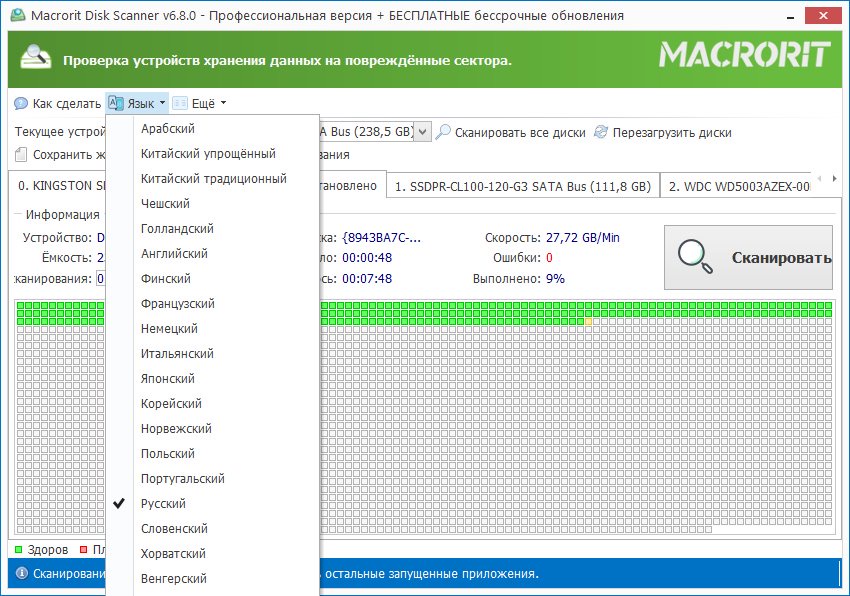Image resolution: width=850 pixels, height=596 pixels.
Task: Click the scan all disks magnifier icon
Action: coord(443,132)
